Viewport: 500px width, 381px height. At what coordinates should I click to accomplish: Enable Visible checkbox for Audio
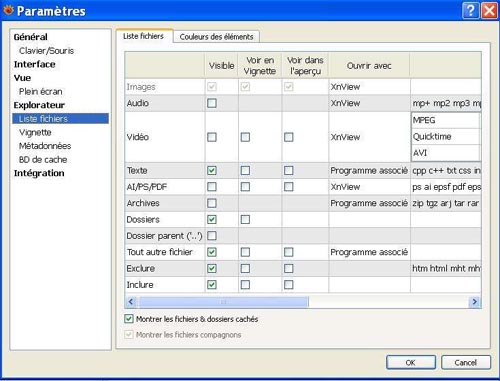[x=212, y=103]
